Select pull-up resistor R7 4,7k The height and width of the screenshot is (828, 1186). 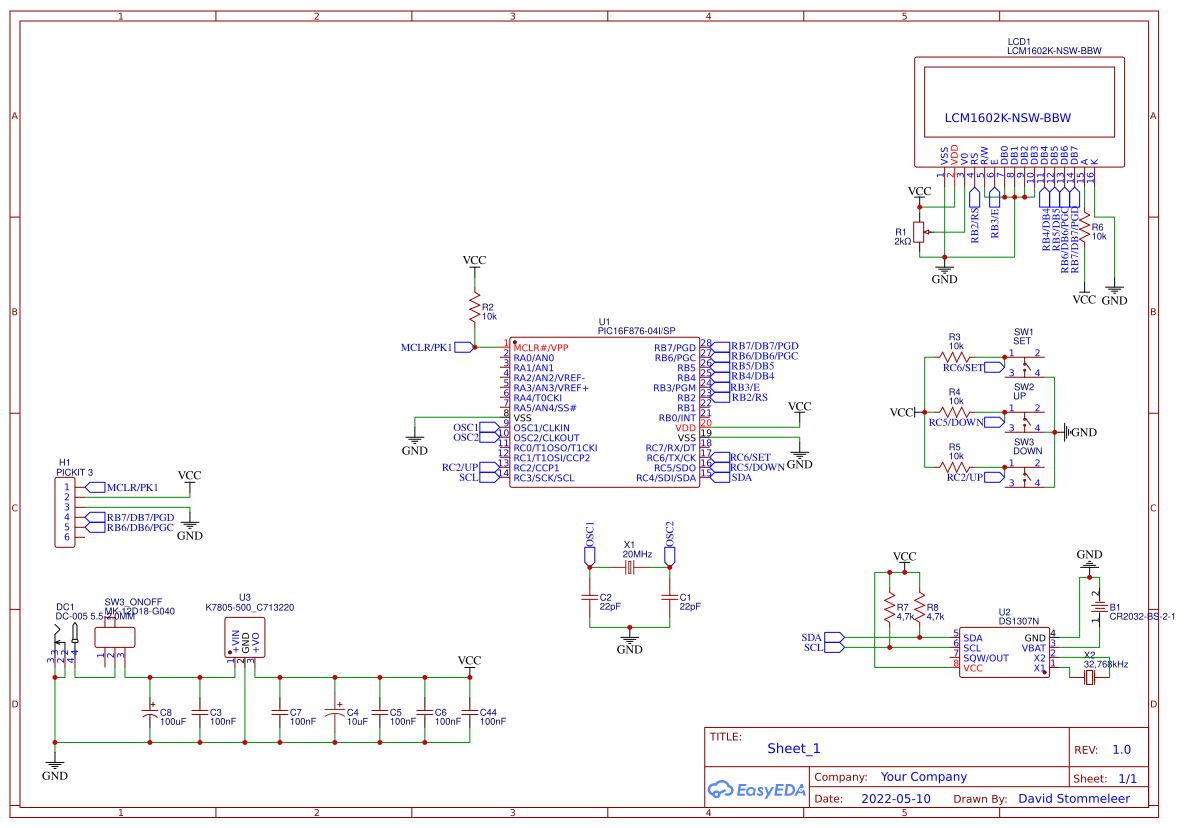[890, 608]
